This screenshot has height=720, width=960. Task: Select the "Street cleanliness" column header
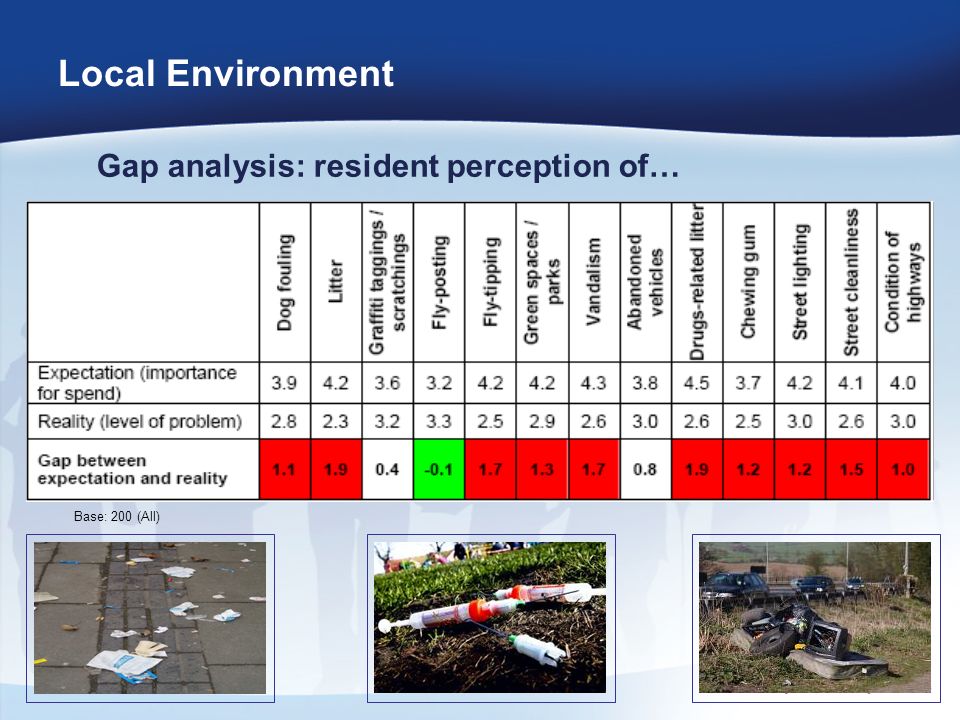tap(851, 283)
